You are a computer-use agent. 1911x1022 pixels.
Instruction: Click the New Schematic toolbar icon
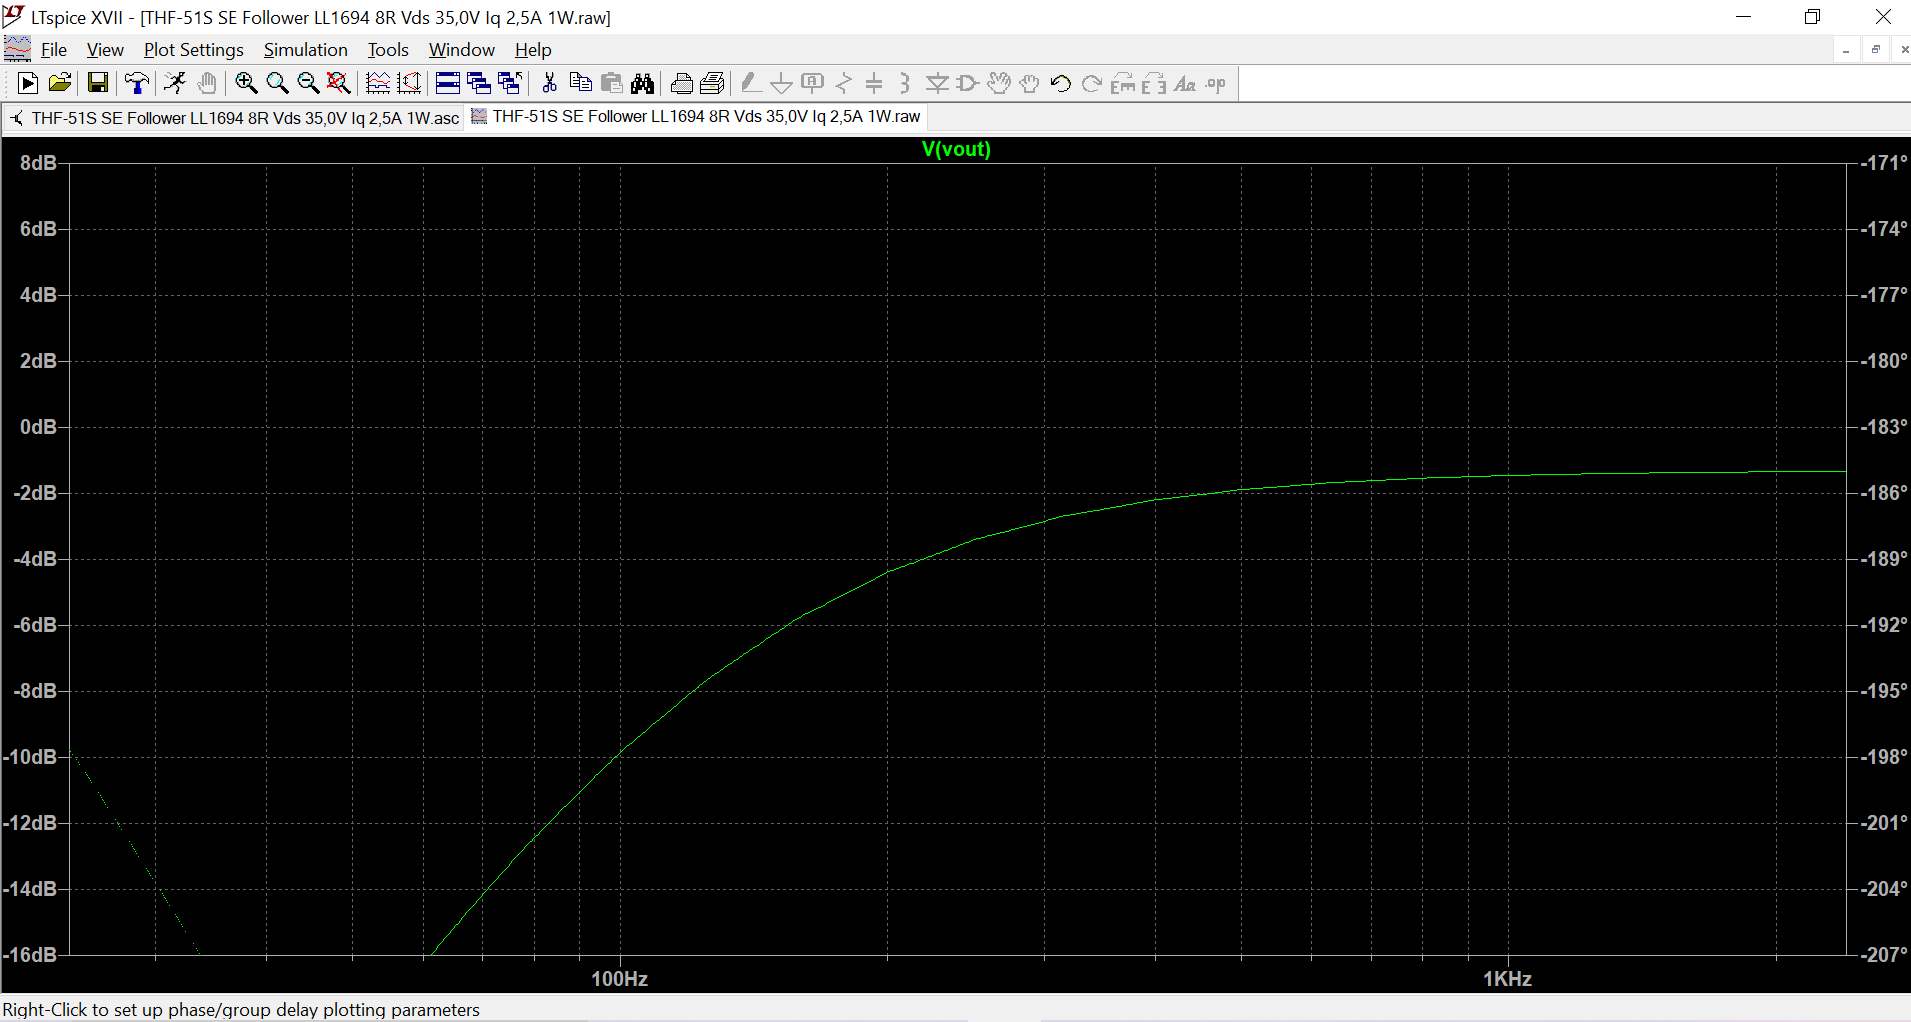(x=28, y=84)
